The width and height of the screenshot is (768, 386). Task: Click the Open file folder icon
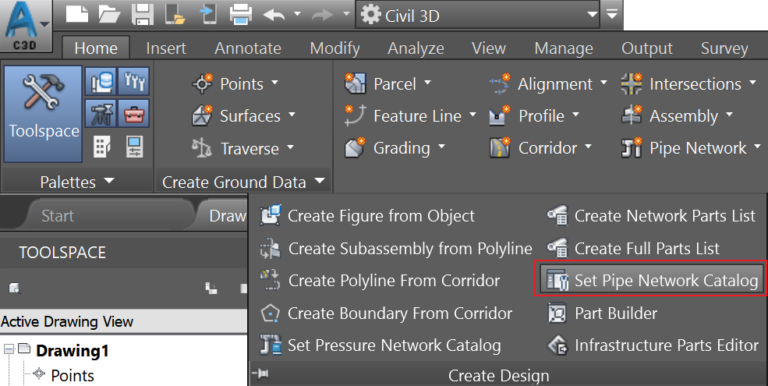tap(109, 14)
